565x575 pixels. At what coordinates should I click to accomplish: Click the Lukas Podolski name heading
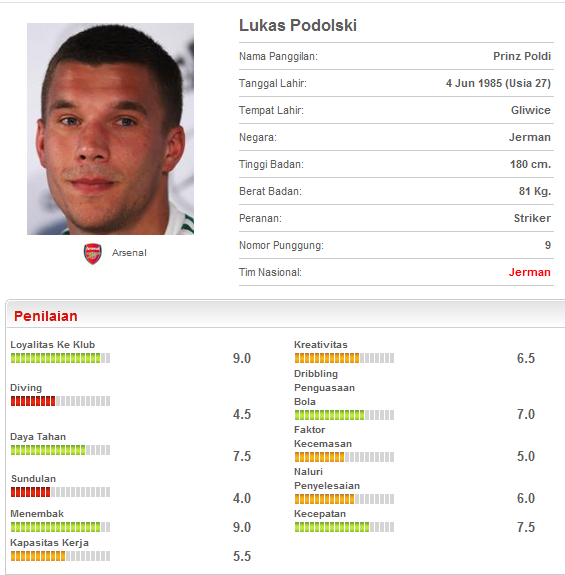(x=298, y=25)
